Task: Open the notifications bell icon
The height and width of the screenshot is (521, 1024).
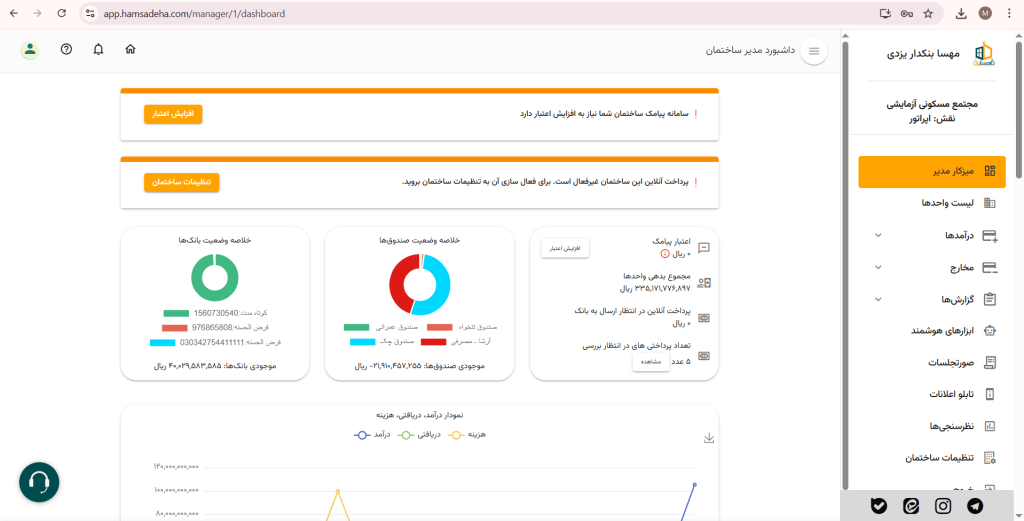Action: click(98, 49)
